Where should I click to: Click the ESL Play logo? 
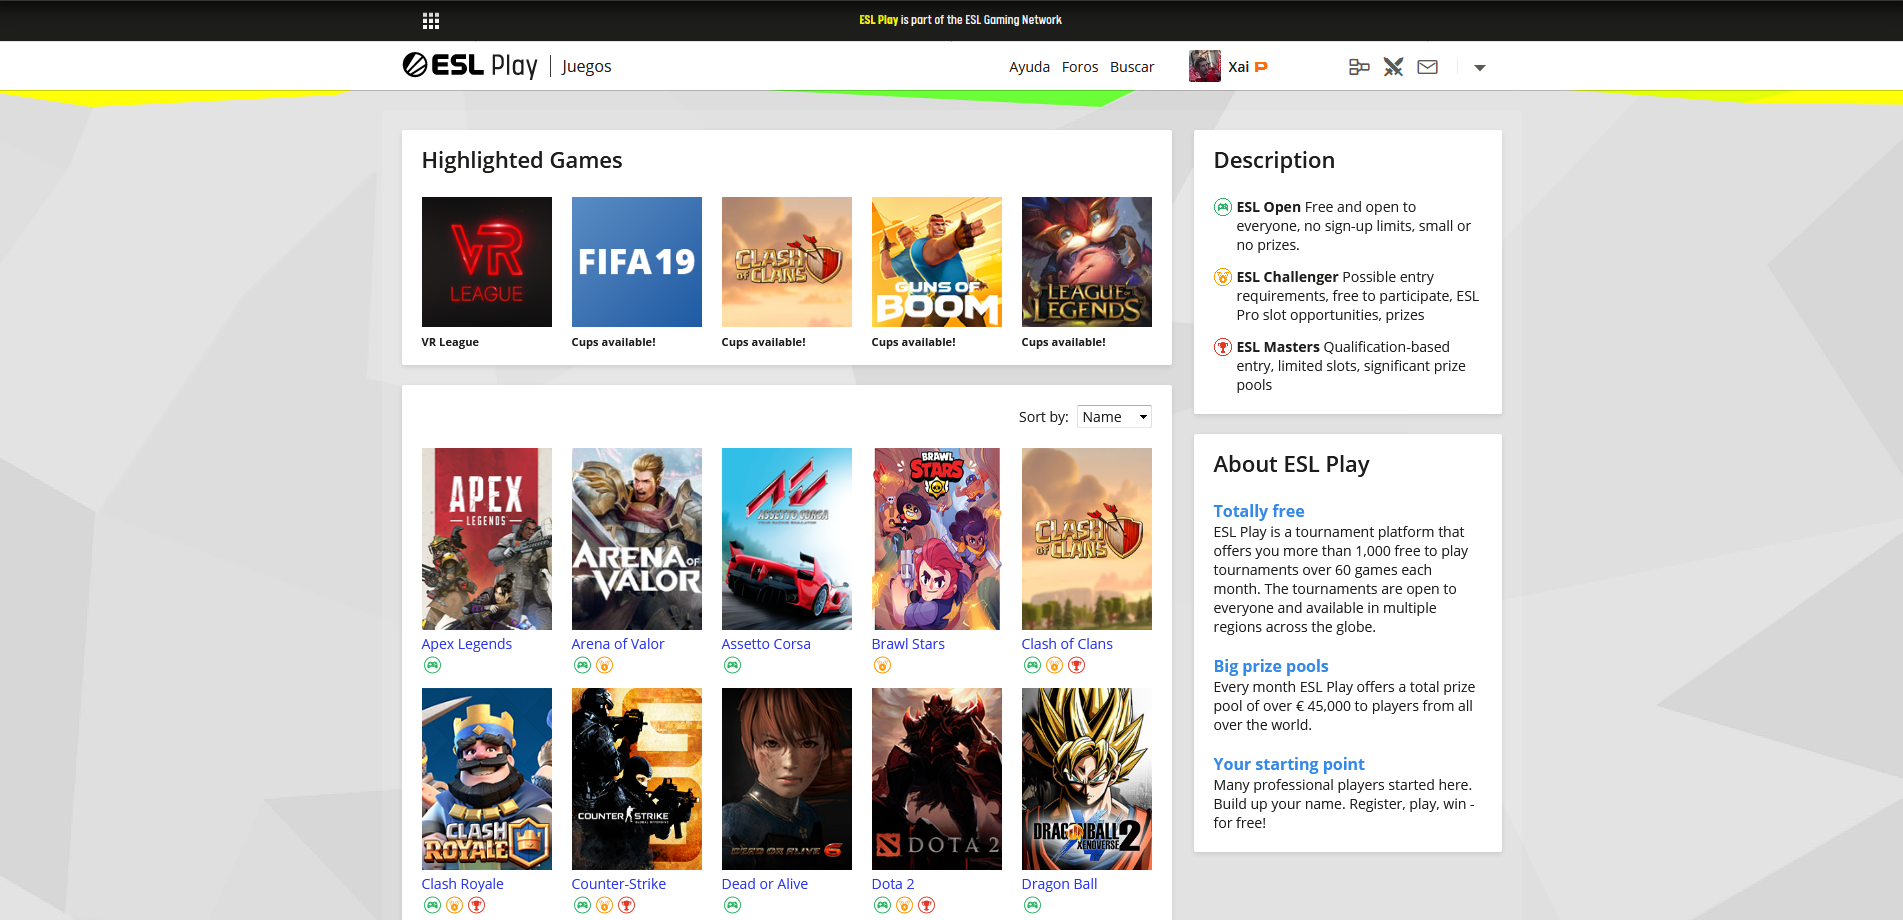click(x=470, y=66)
